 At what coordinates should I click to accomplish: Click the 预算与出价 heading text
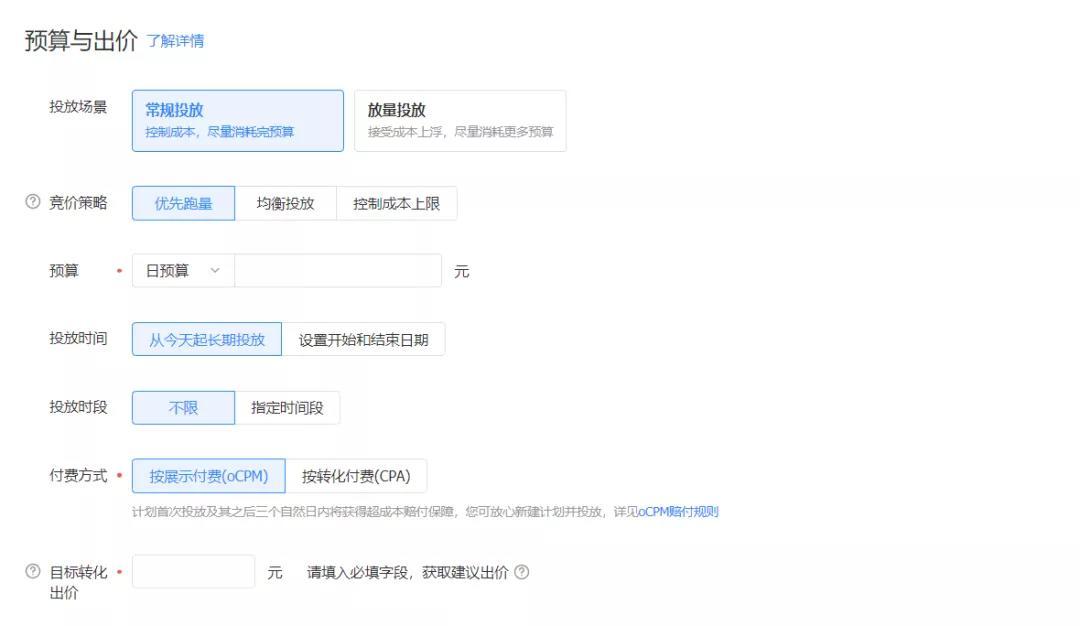point(81,41)
